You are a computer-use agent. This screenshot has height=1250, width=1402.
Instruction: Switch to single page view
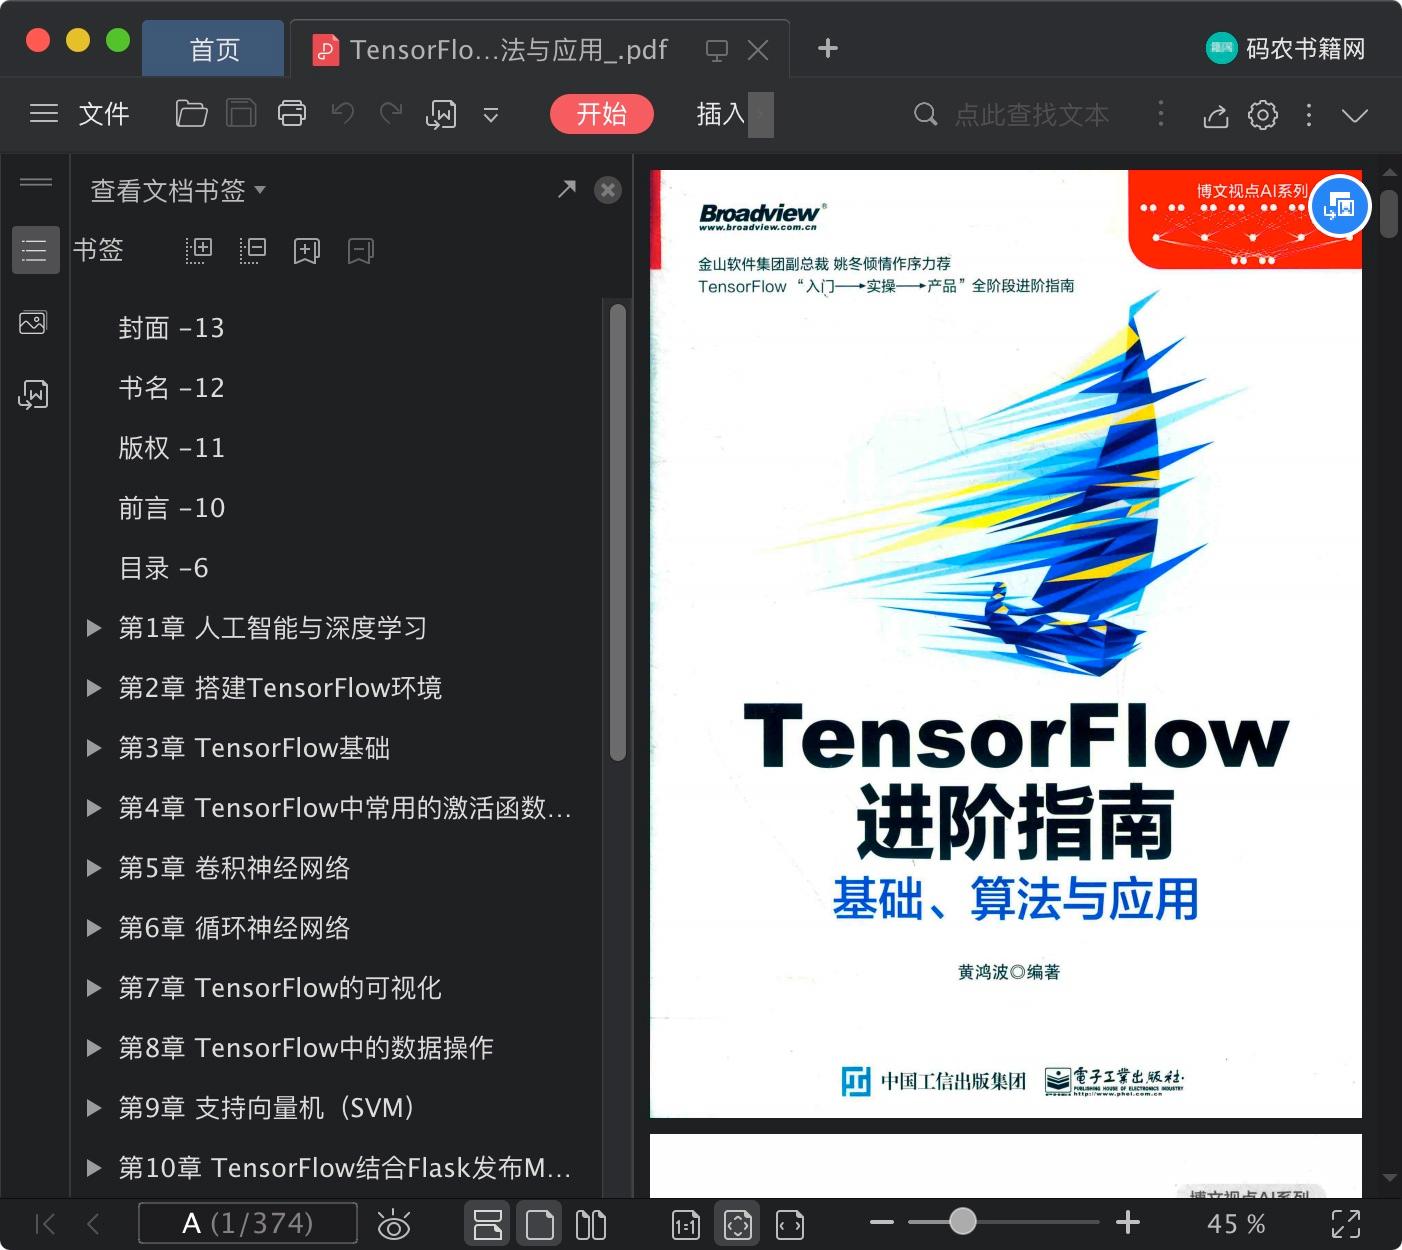pyautogui.click(x=540, y=1224)
